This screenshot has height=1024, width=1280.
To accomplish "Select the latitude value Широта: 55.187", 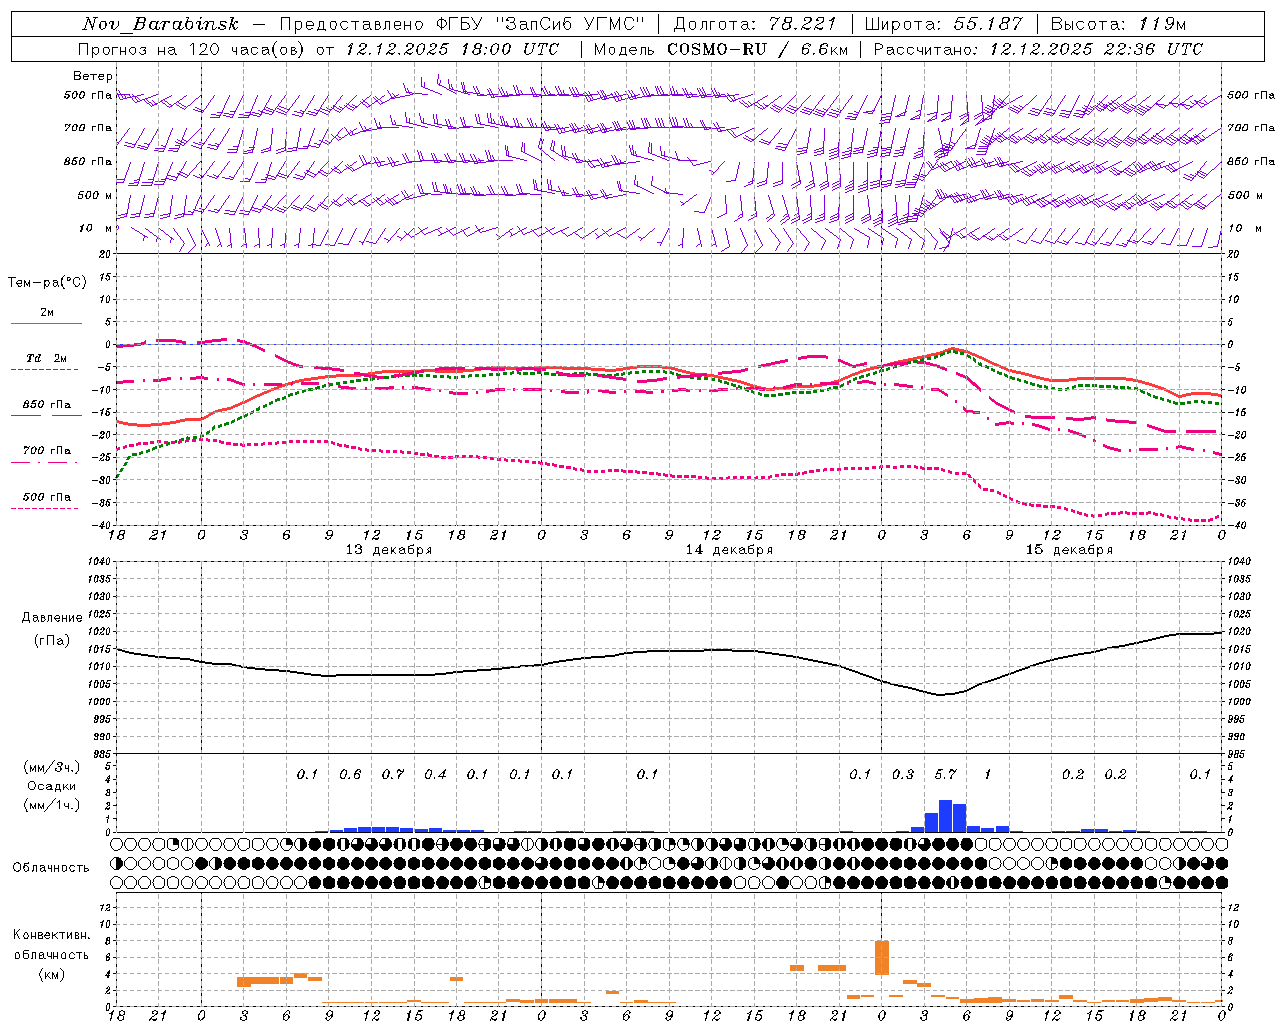I will coord(944,24).
